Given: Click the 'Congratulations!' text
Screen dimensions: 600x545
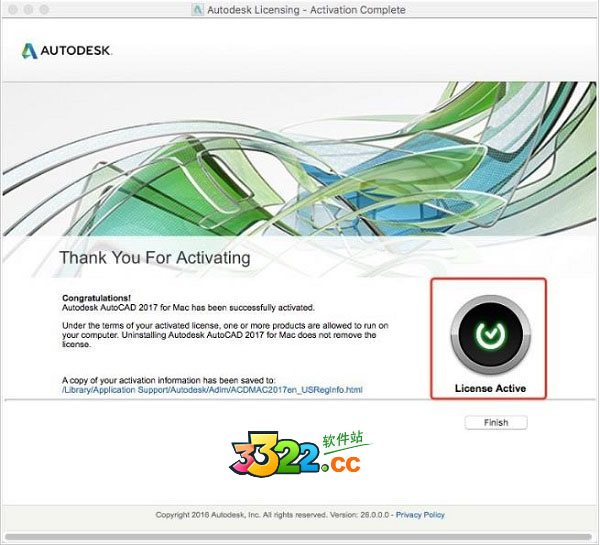Looking at the screenshot, I should click(x=96, y=298).
